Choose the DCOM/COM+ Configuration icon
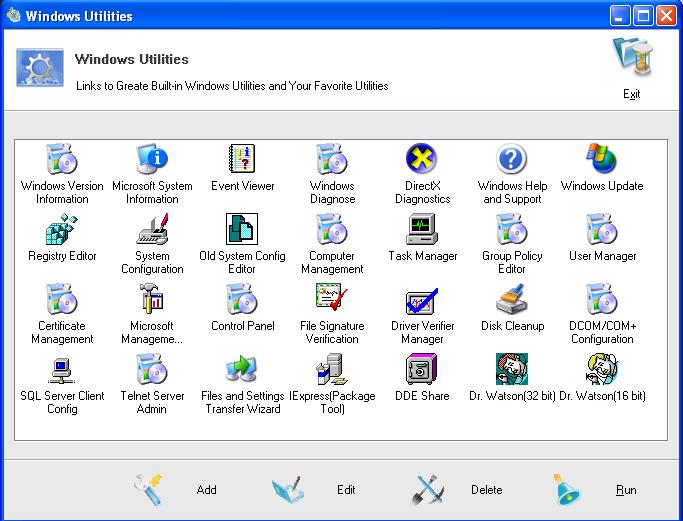This screenshot has height=521, width=683. coord(602,299)
